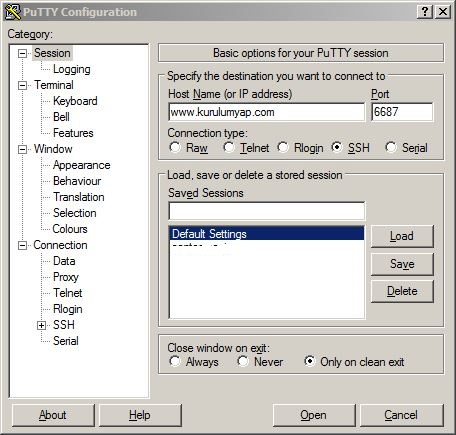Viewport: 456px width, 435px height.
Task: Collapse the Terminal category node
Action: 22,85
